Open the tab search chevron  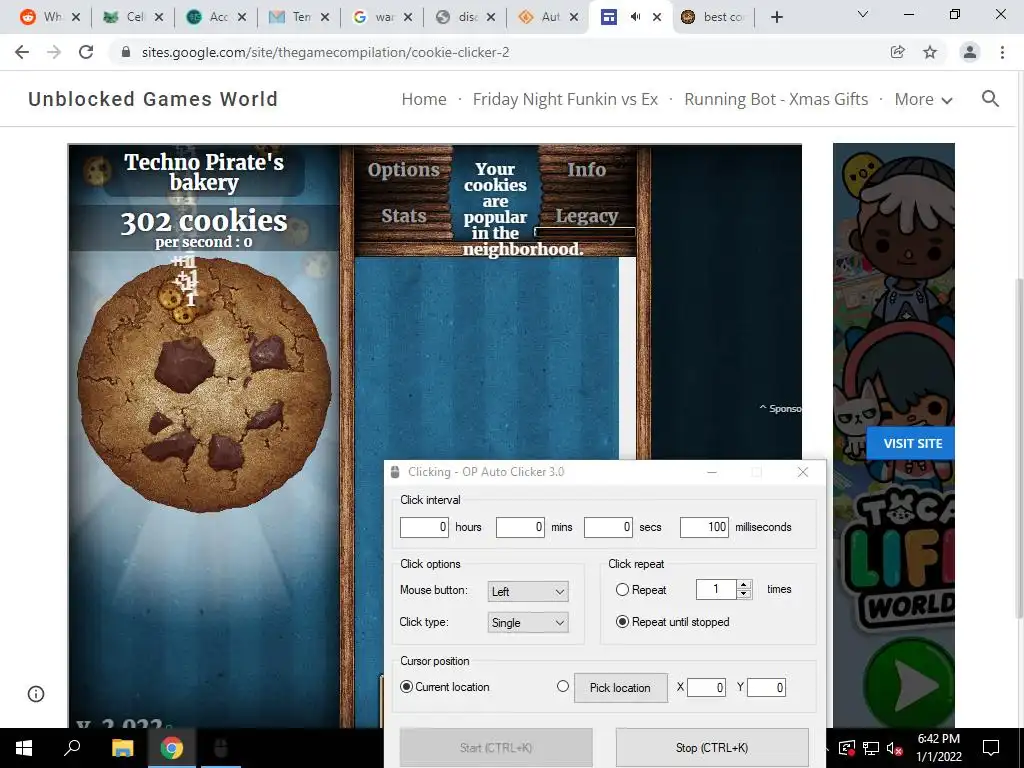tap(863, 14)
